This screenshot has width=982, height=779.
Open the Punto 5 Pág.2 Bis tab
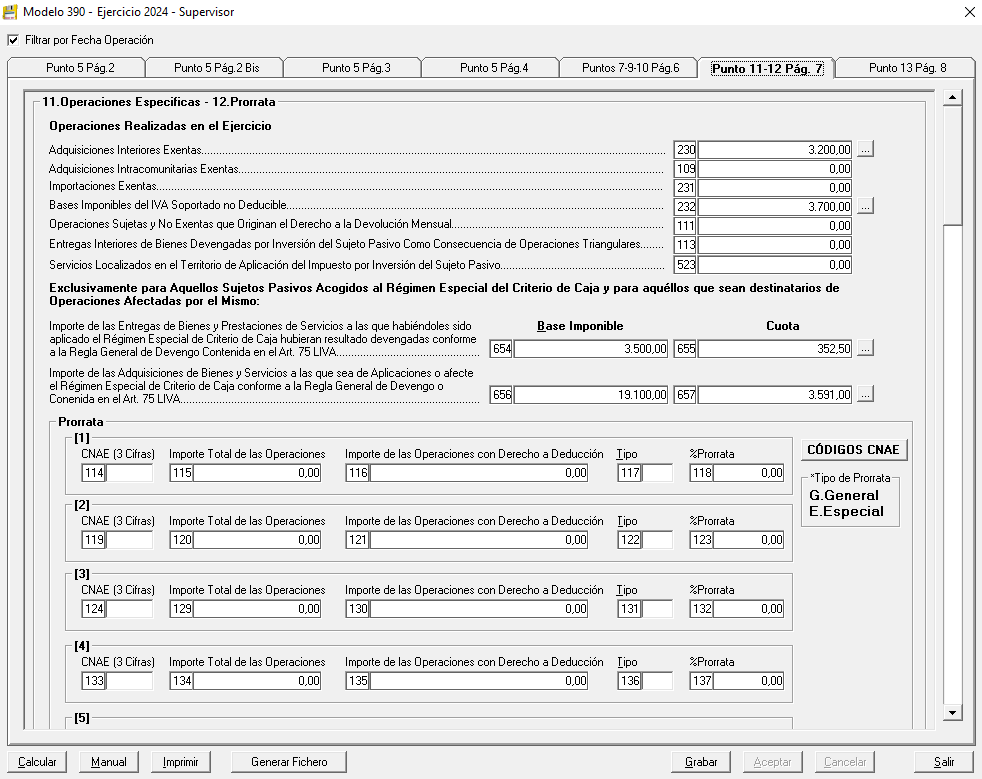(215, 68)
